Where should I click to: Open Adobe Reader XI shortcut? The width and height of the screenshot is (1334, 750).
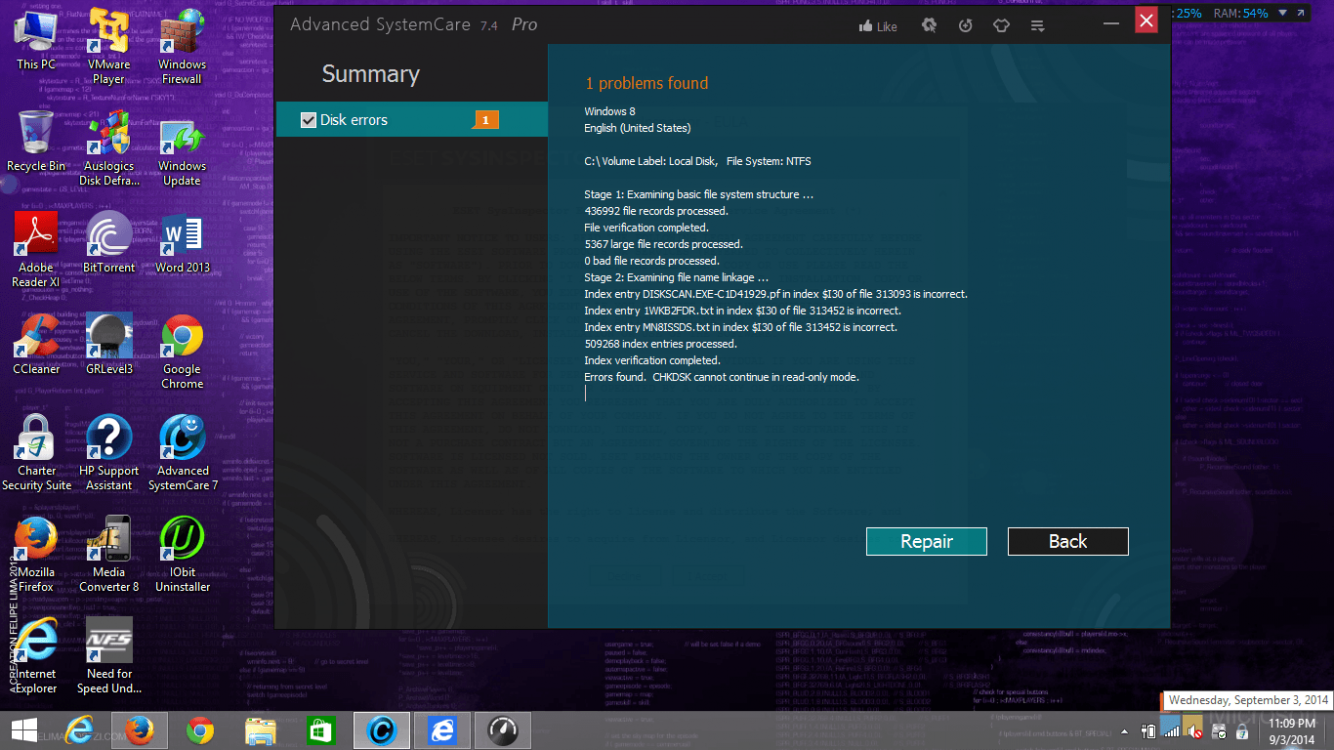point(36,250)
